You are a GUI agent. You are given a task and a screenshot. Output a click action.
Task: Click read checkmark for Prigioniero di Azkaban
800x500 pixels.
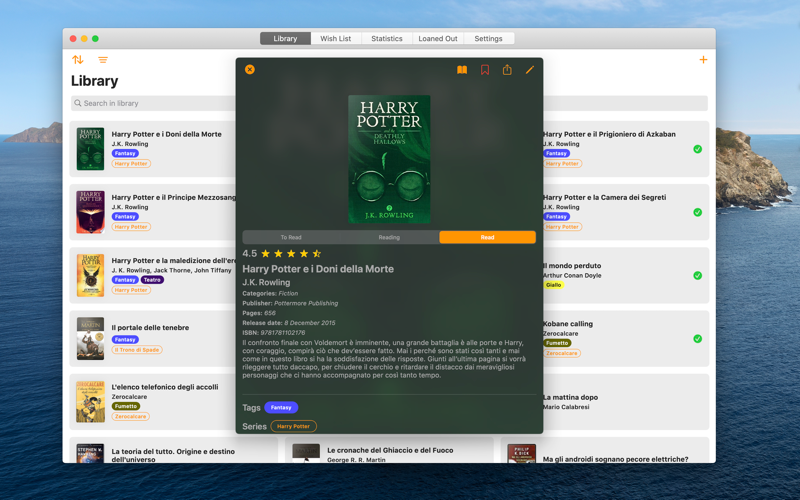point(697,149)
